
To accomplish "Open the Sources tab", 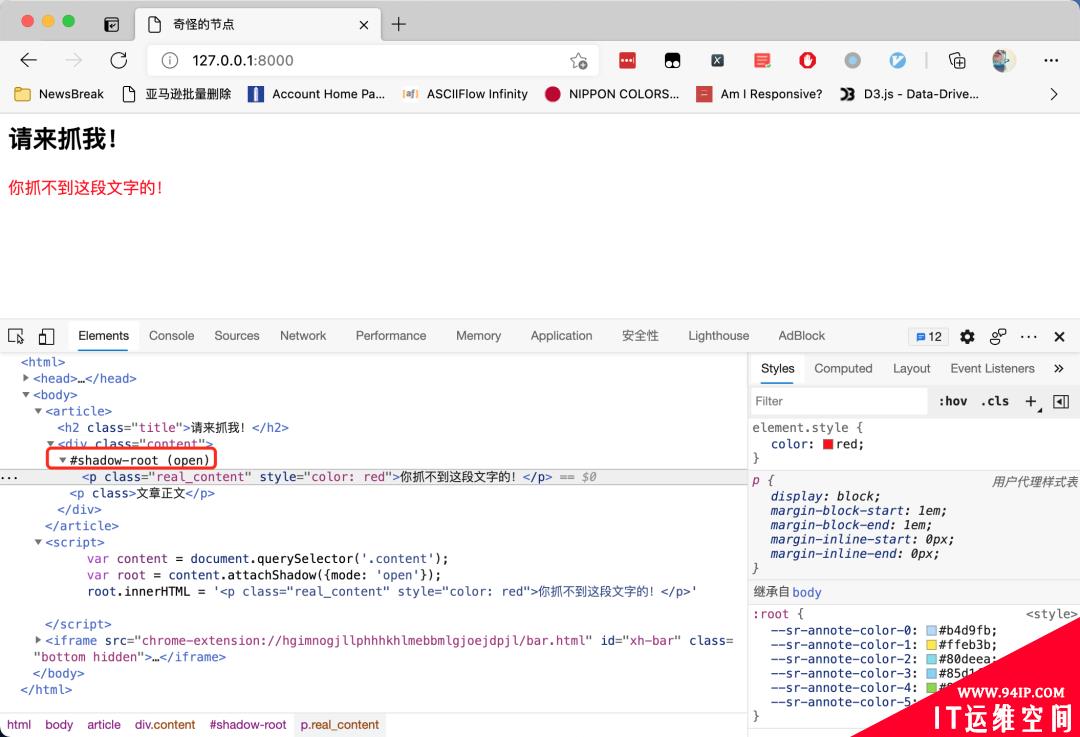I will tap(237, 336).
